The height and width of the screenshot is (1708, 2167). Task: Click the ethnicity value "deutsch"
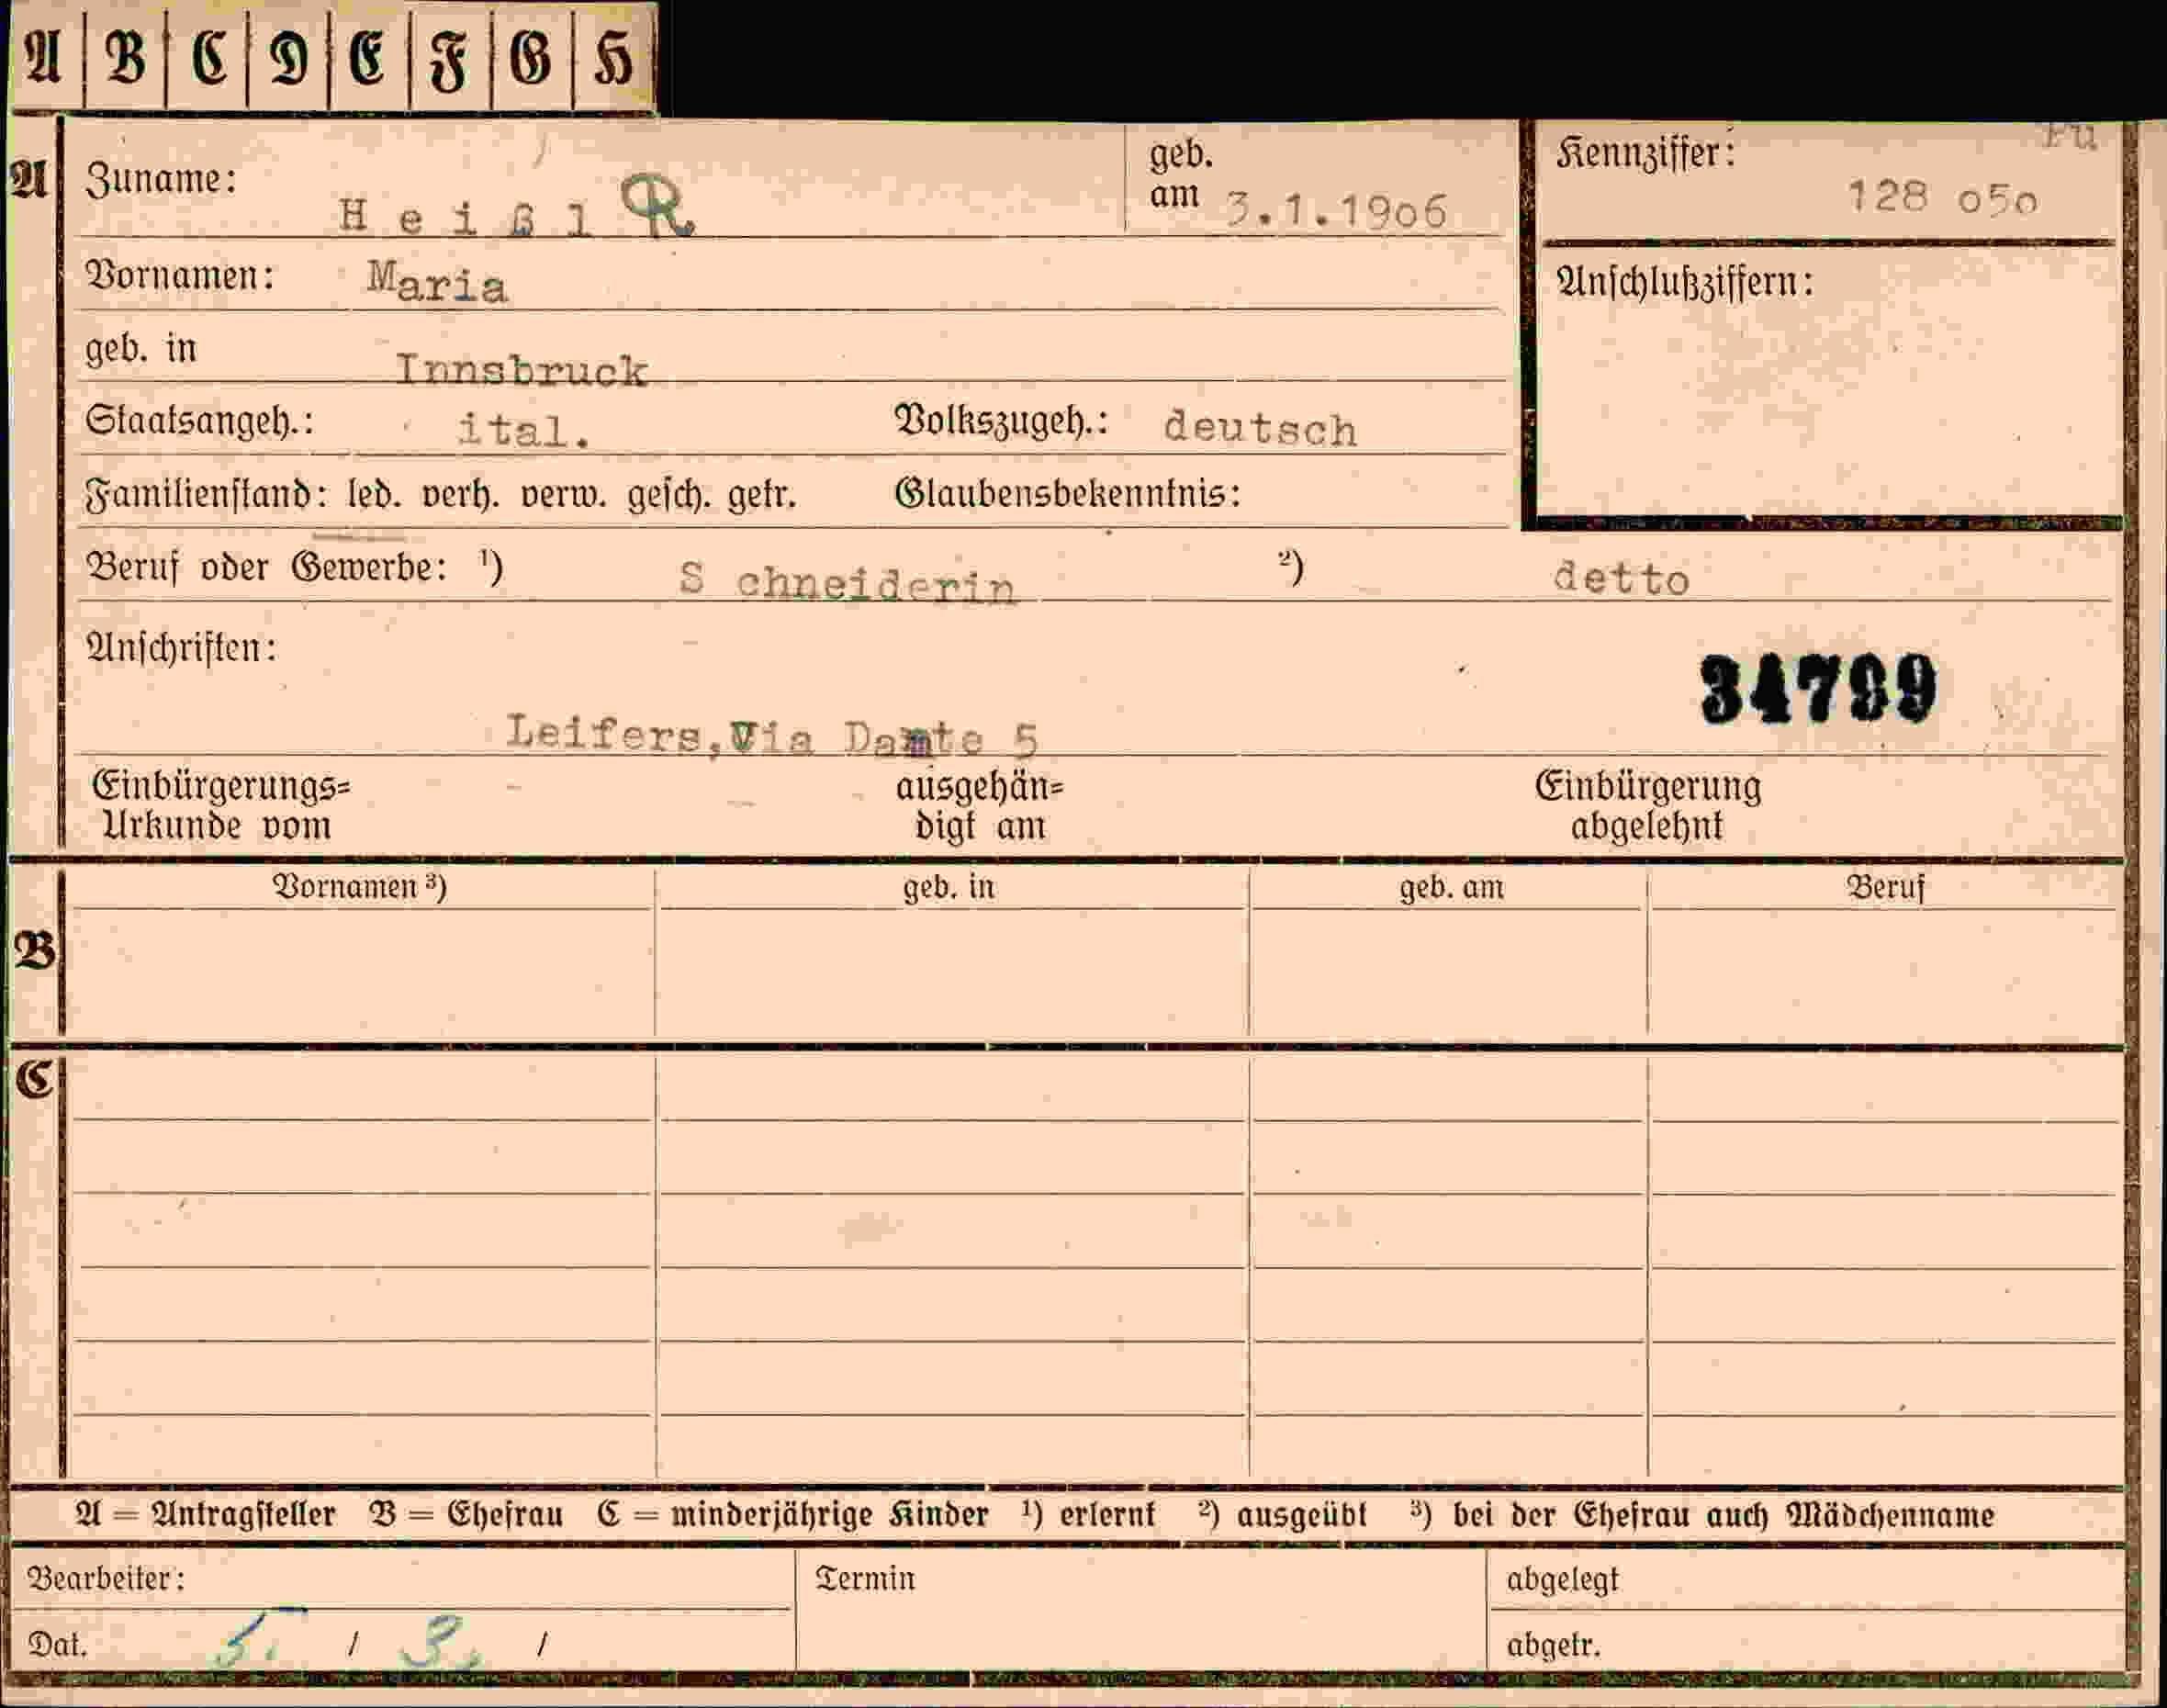pyautogui.click(x=1260, y=428)
